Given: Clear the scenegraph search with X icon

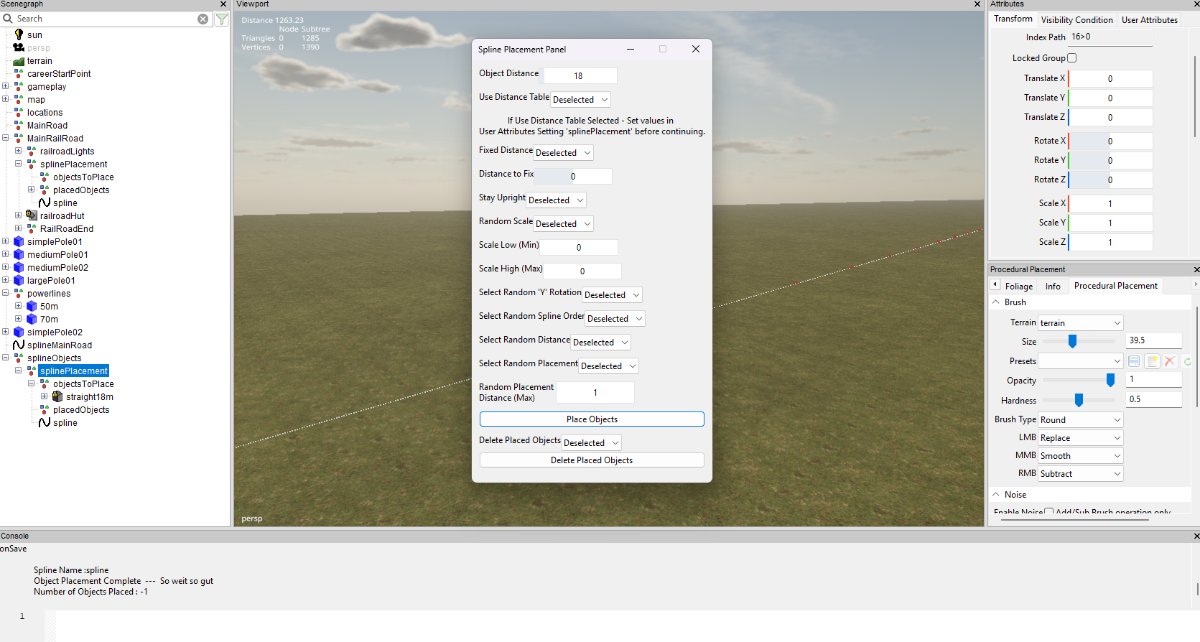Looking at the screenshot, I should [203, 18].
